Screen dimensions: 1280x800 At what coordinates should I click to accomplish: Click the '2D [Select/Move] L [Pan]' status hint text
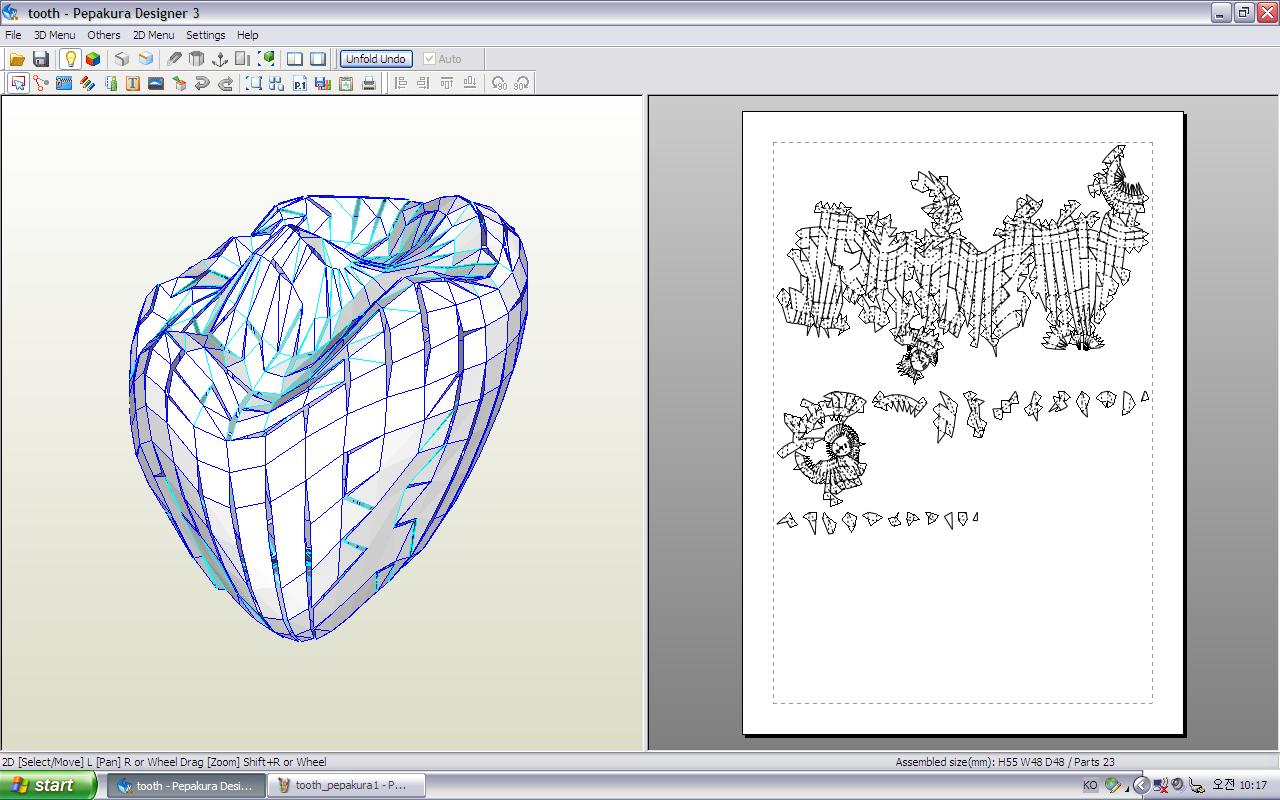(x=74, y=762)
